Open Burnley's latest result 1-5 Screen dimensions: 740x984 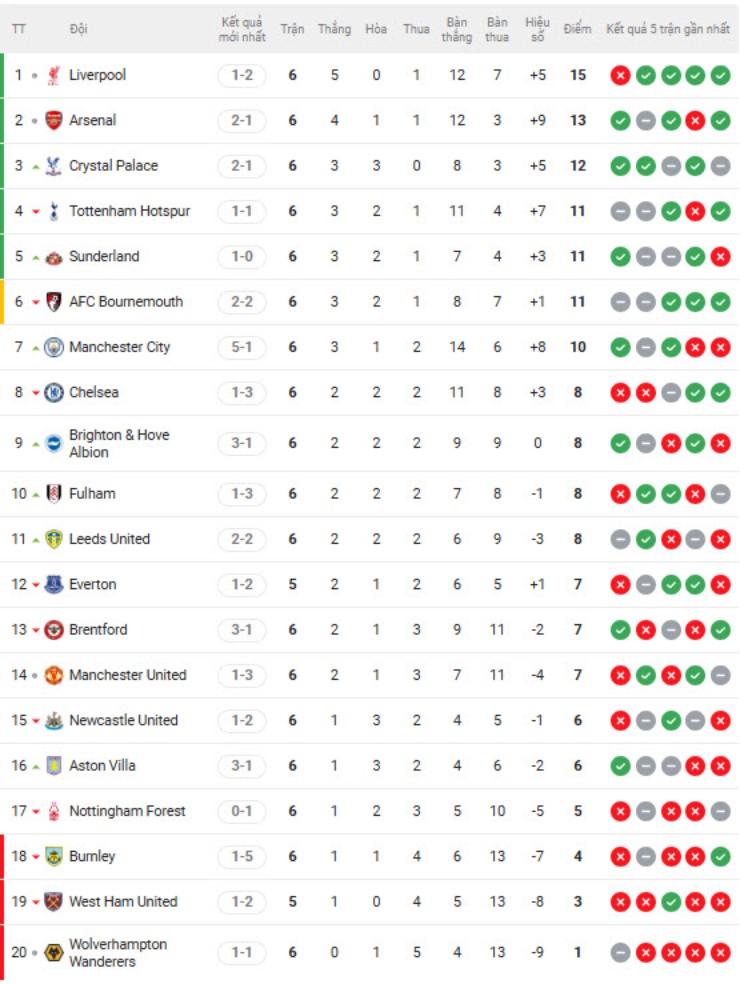click(x=242, y=857)
